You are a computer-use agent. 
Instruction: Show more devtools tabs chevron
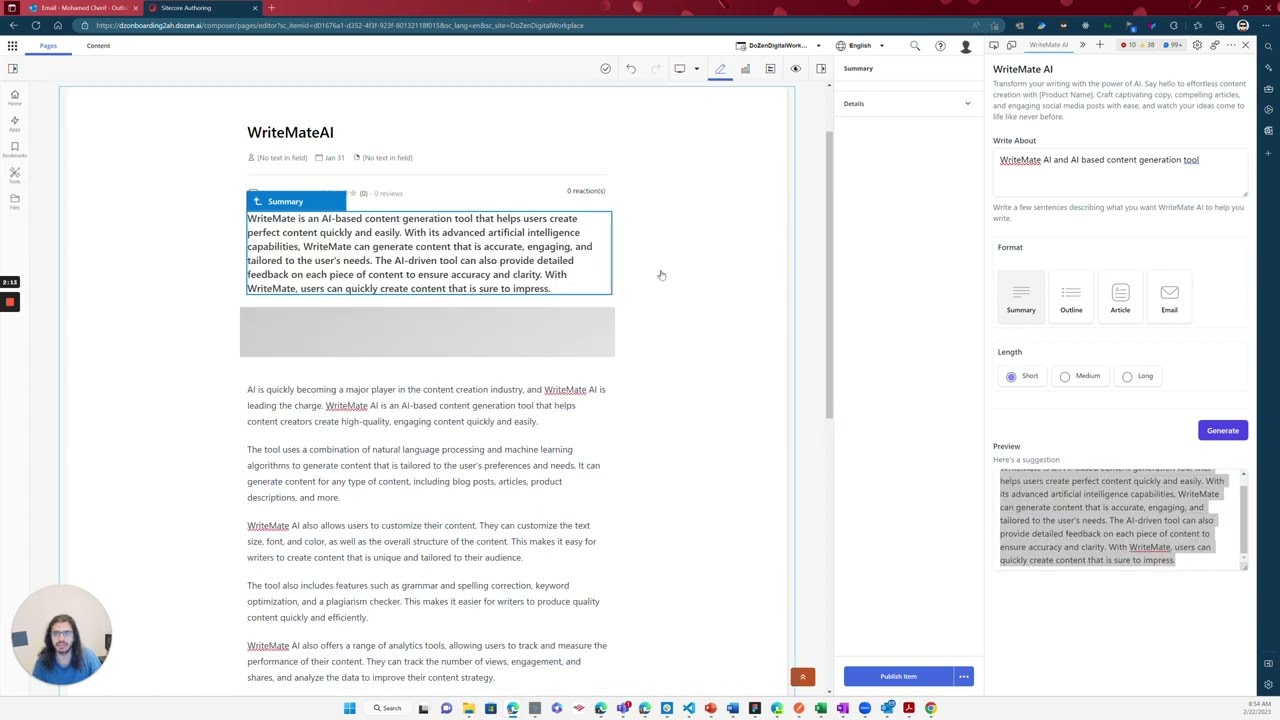click(x=1082, y=45)
